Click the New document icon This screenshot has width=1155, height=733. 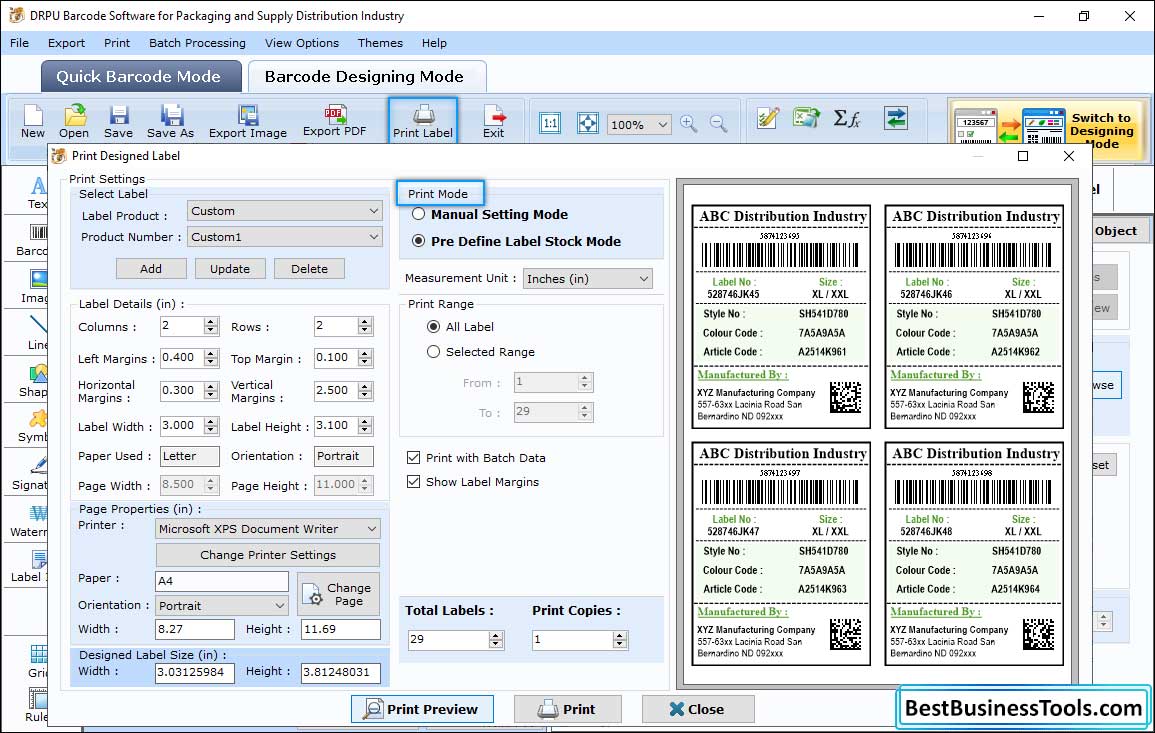tap(32, 122)
